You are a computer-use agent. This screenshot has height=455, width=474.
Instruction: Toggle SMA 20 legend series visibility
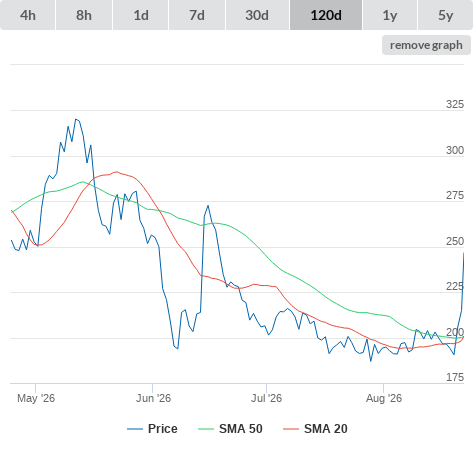click(x=315, y=429)
